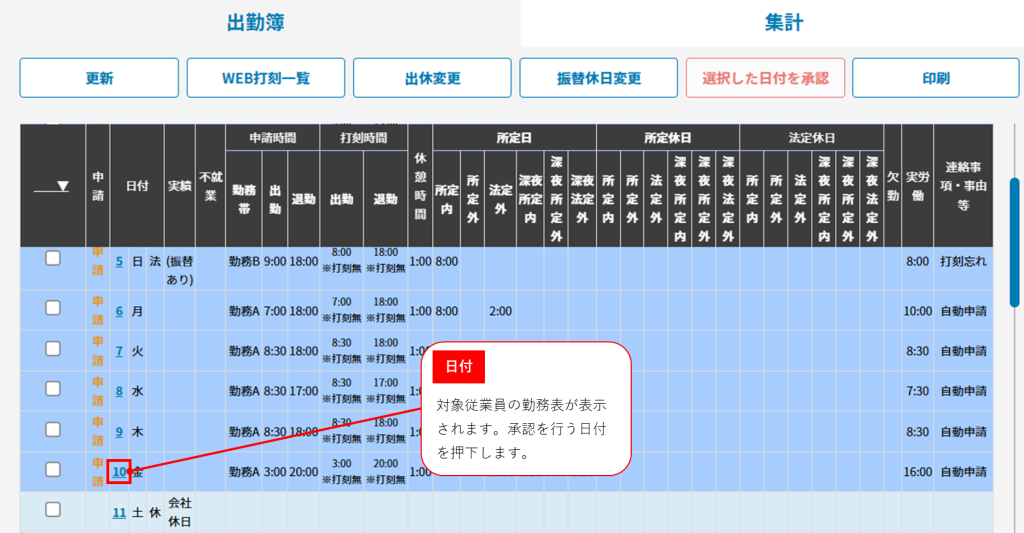The height and width of the screenshot is (533, 1024).
Task: Toggle the checkbox for day 11 Saturday
Action: (53, 510)
